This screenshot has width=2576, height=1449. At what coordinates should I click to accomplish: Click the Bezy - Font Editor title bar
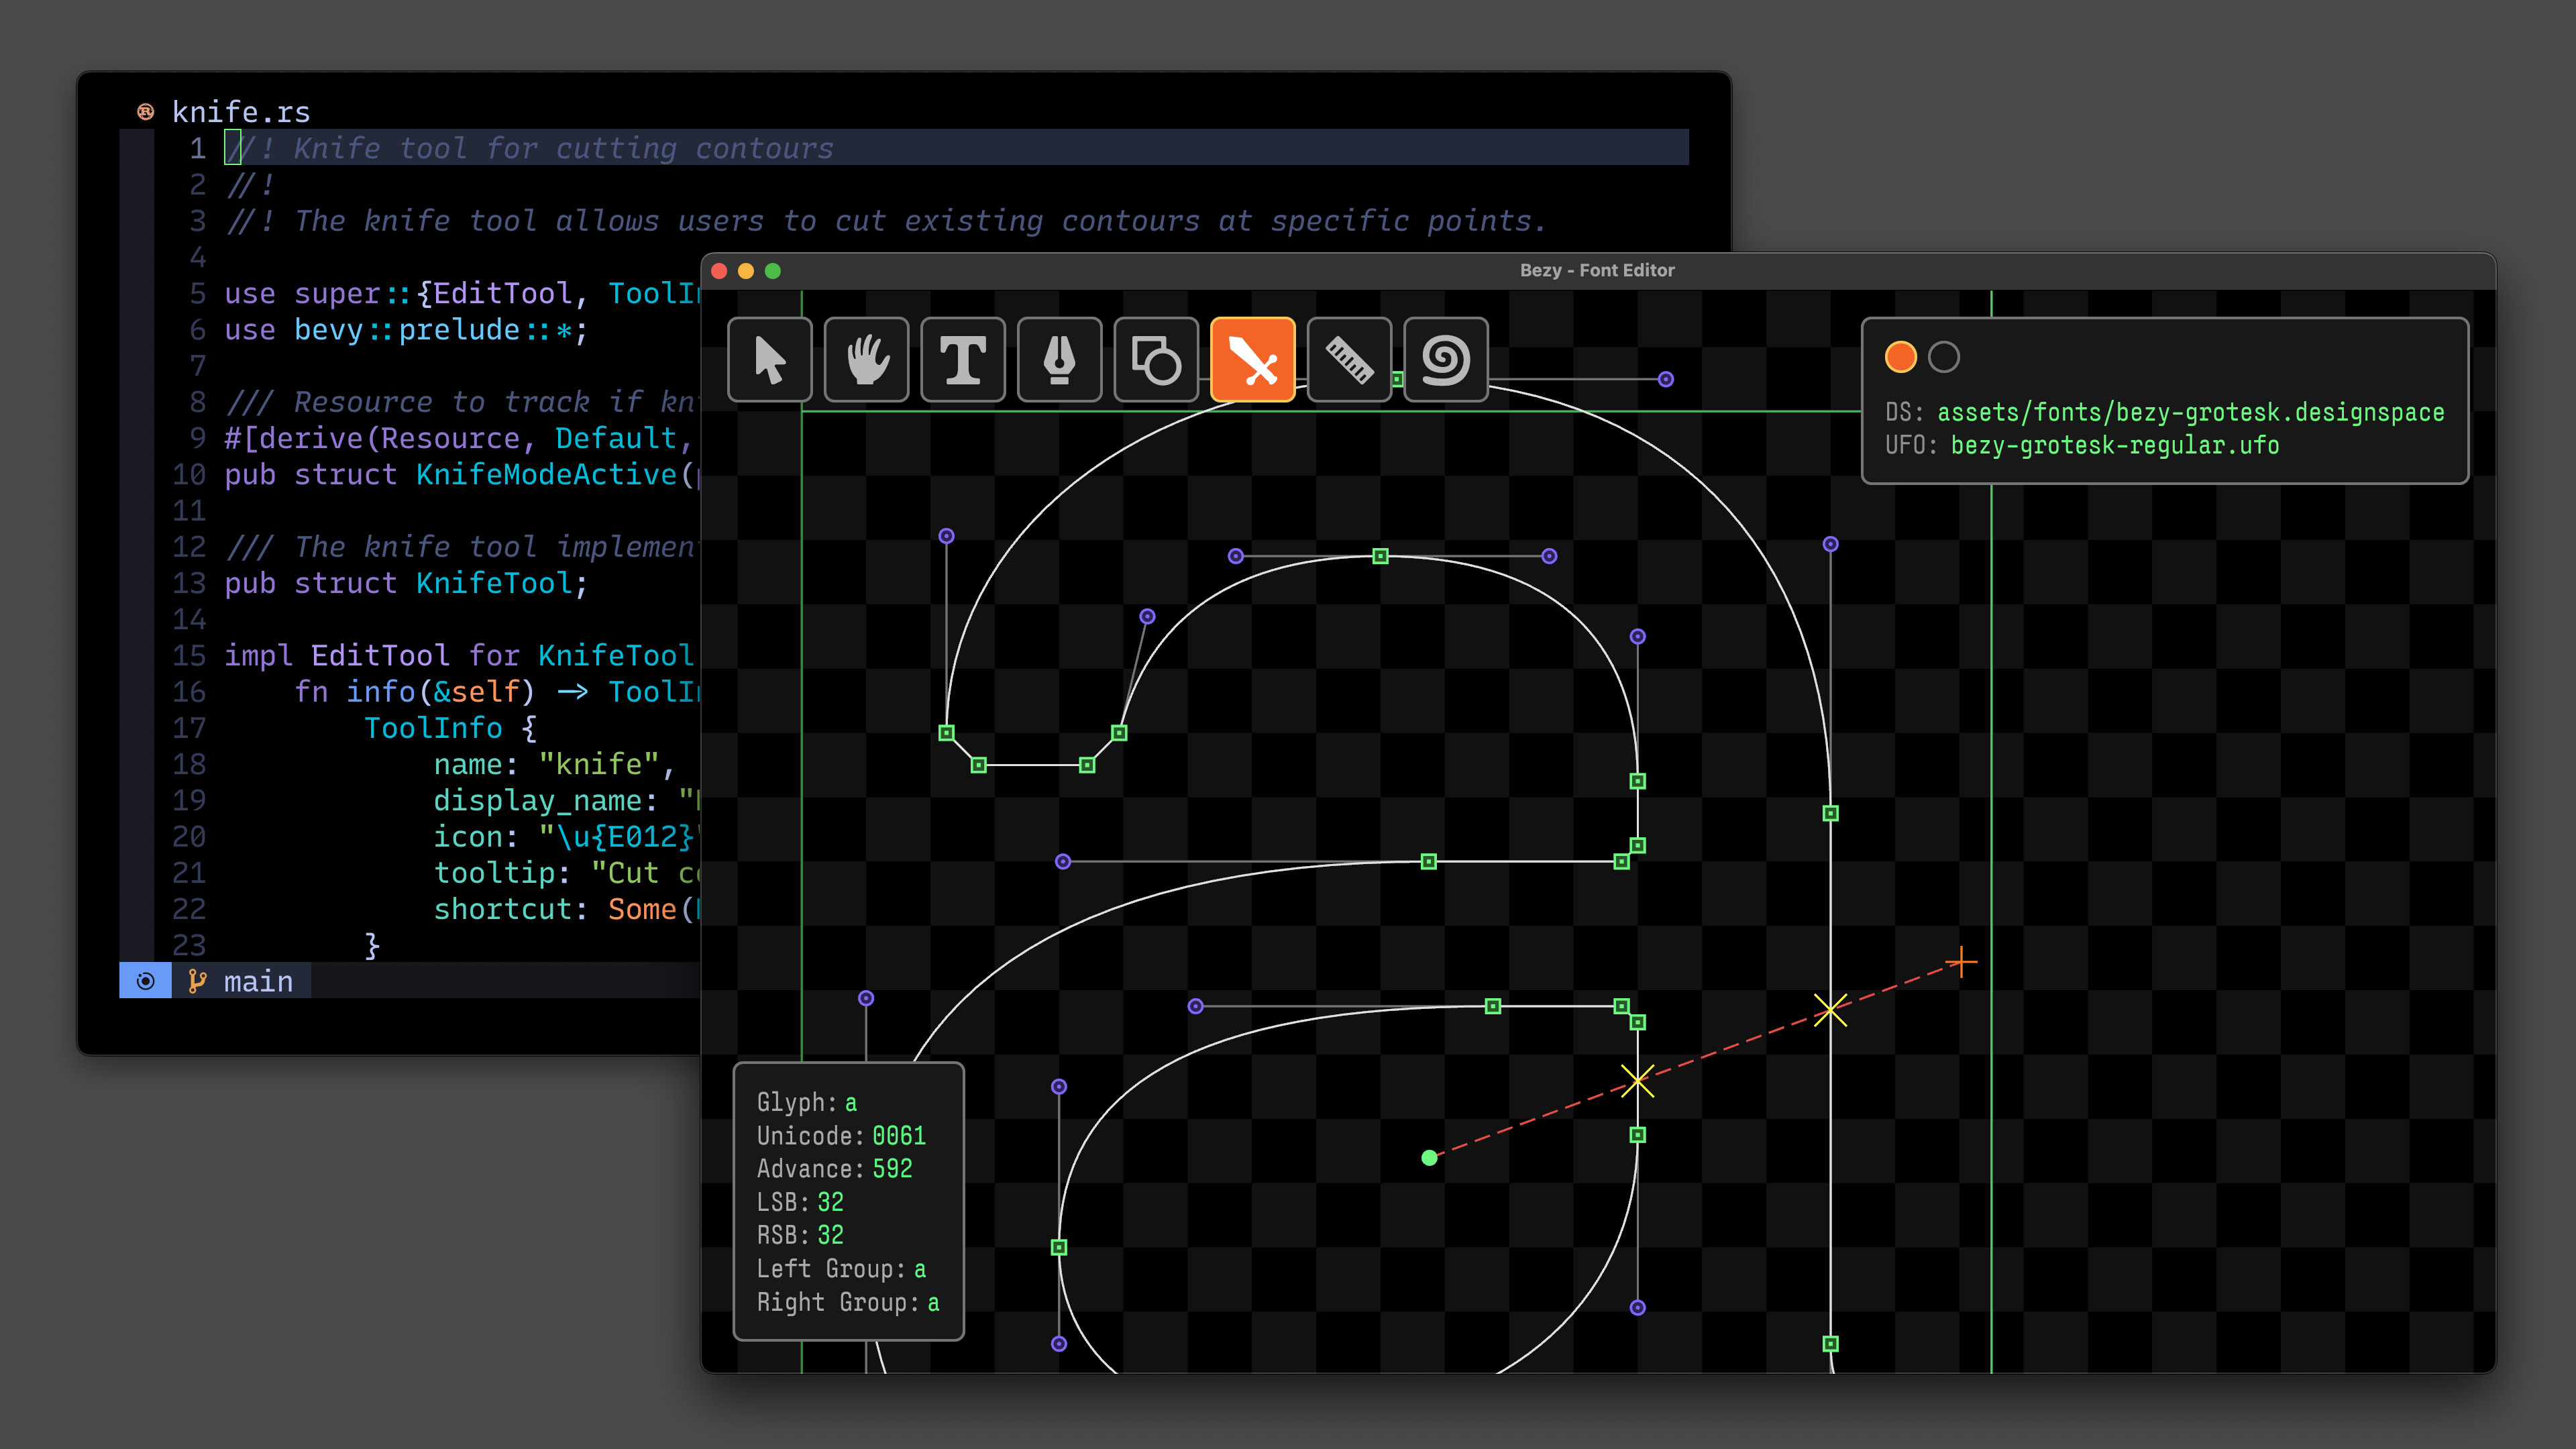pos(1597,270)
